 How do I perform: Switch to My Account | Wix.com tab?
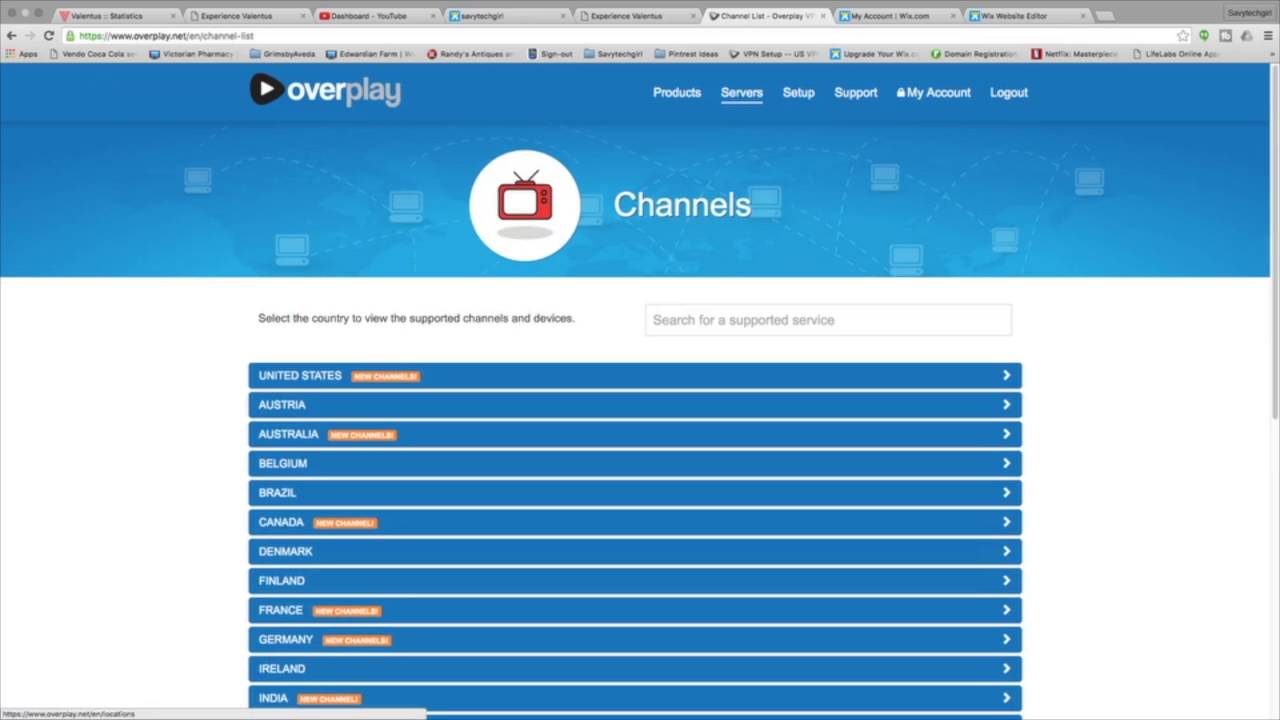[895, 16]
